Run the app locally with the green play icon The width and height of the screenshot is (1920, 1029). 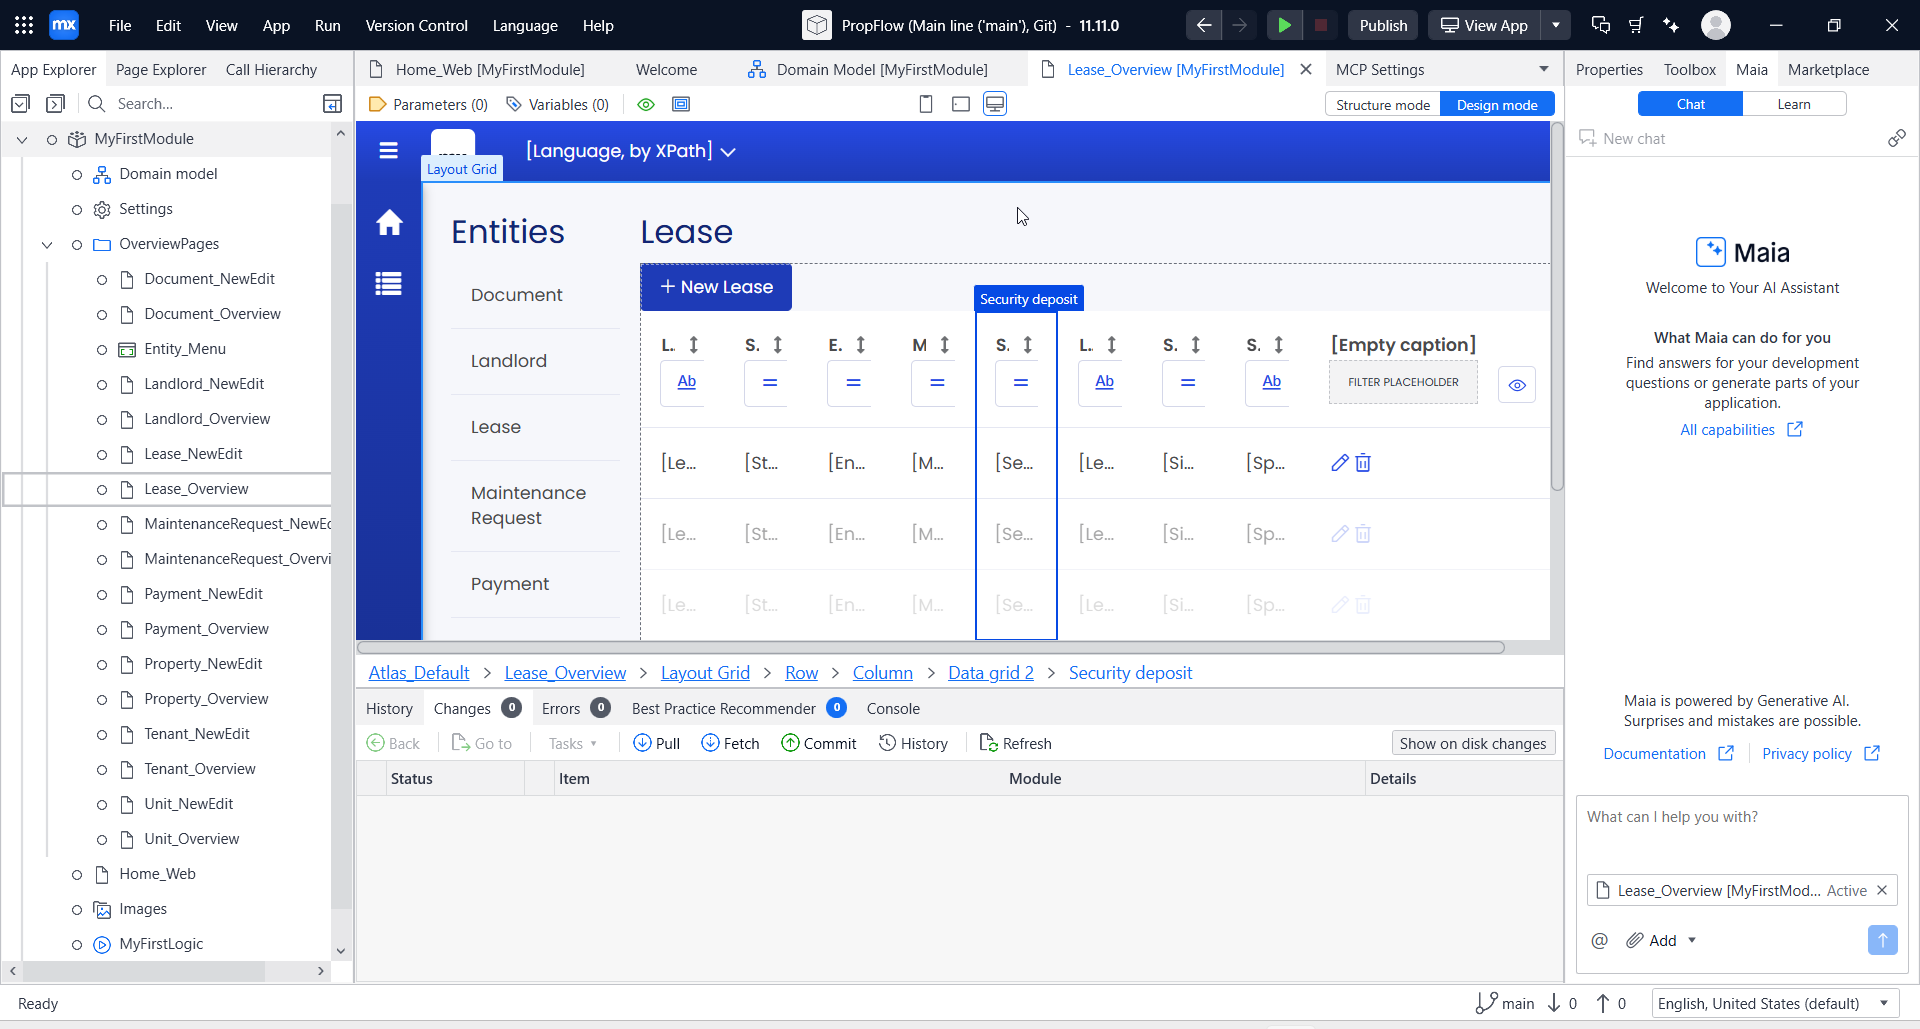tap(1285, 25)
